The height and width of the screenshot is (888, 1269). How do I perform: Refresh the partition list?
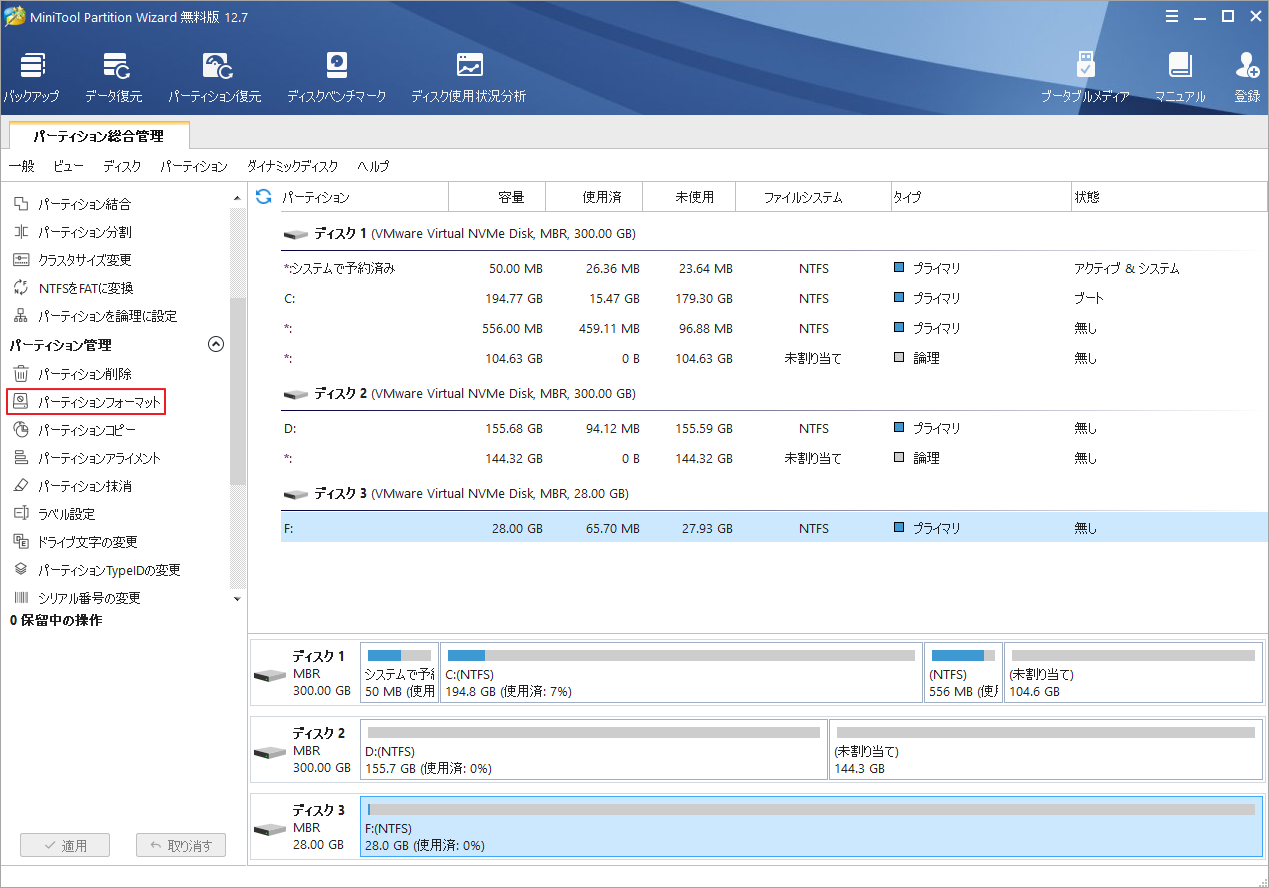262,197
